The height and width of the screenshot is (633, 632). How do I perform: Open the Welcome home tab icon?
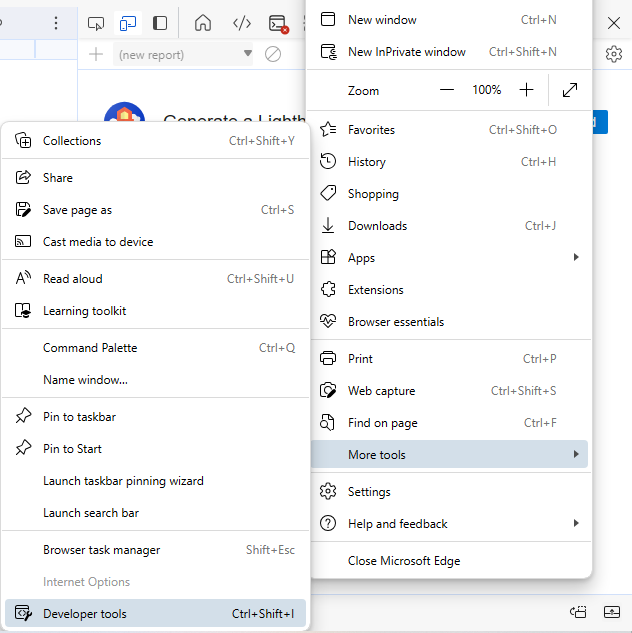click(203, 23)
